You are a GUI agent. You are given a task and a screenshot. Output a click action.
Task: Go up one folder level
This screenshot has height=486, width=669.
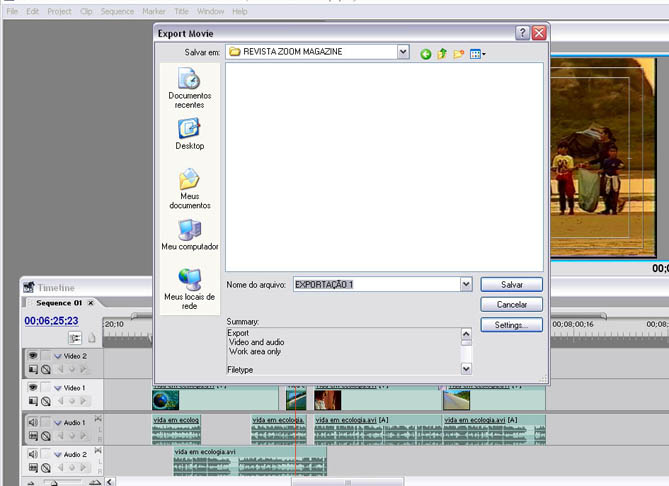click(442, 53)
